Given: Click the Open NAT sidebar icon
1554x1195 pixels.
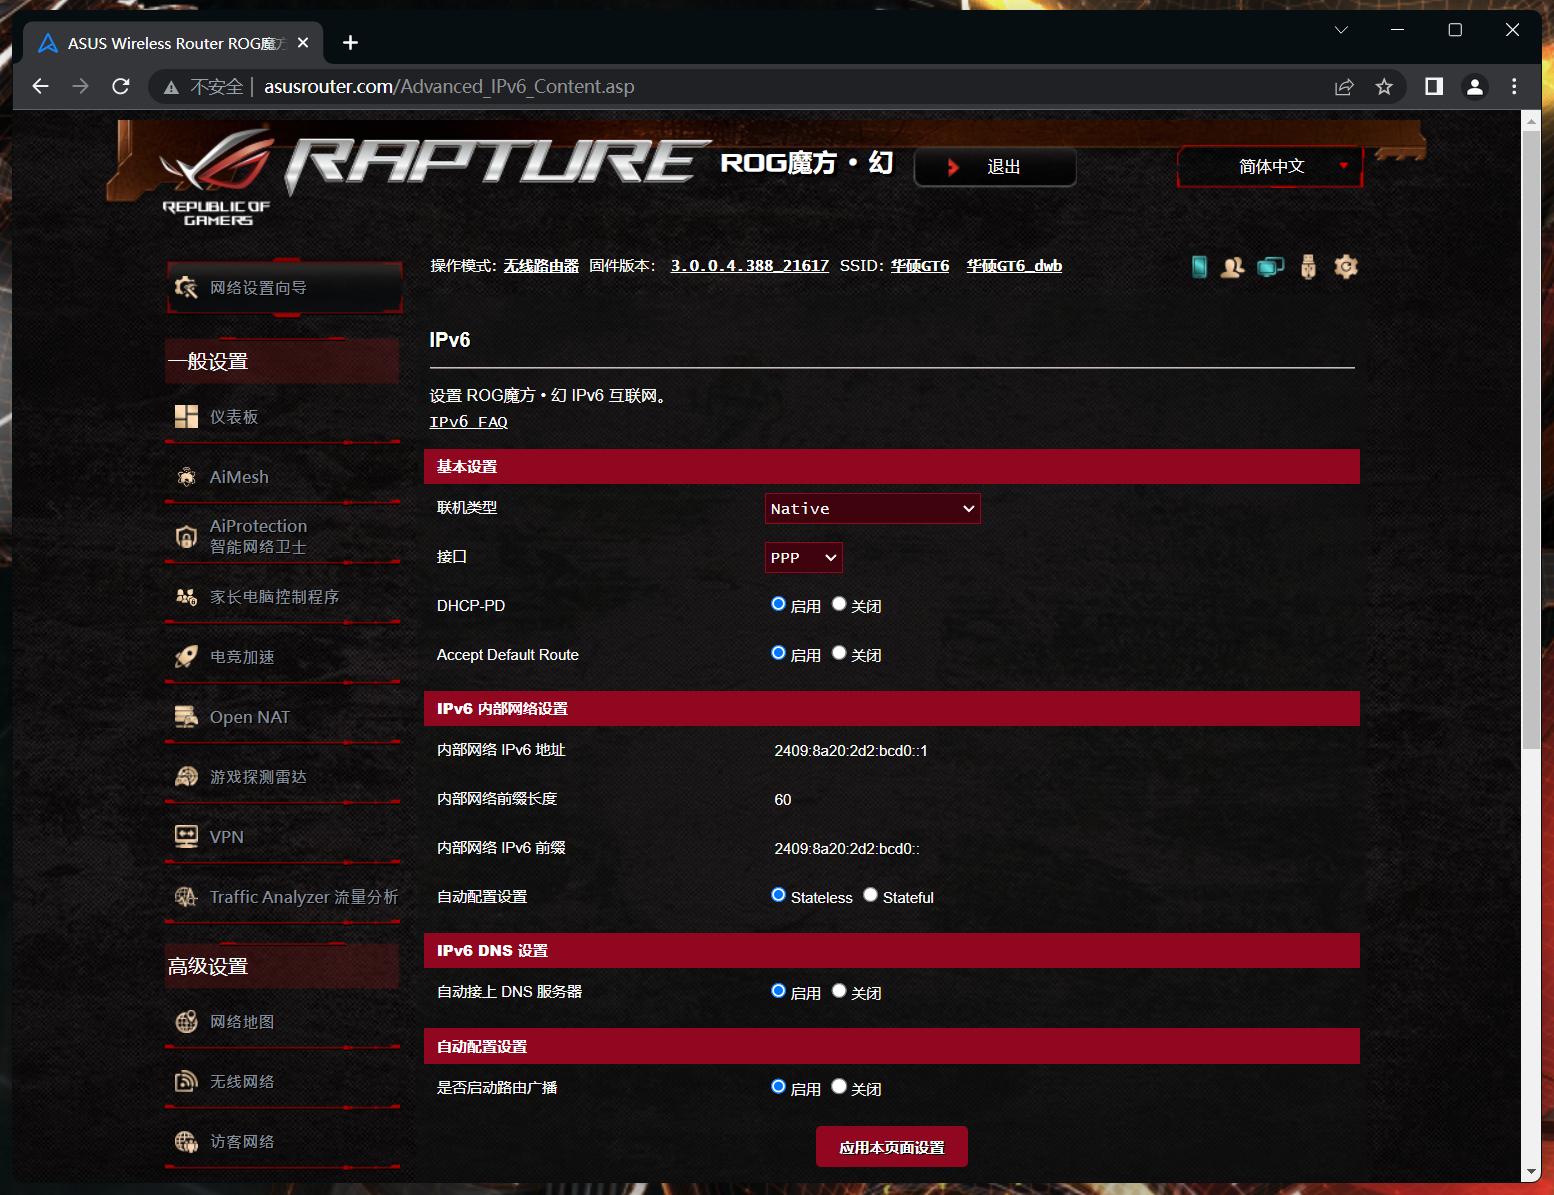Looking at the screenshot, I should [186, 717].
